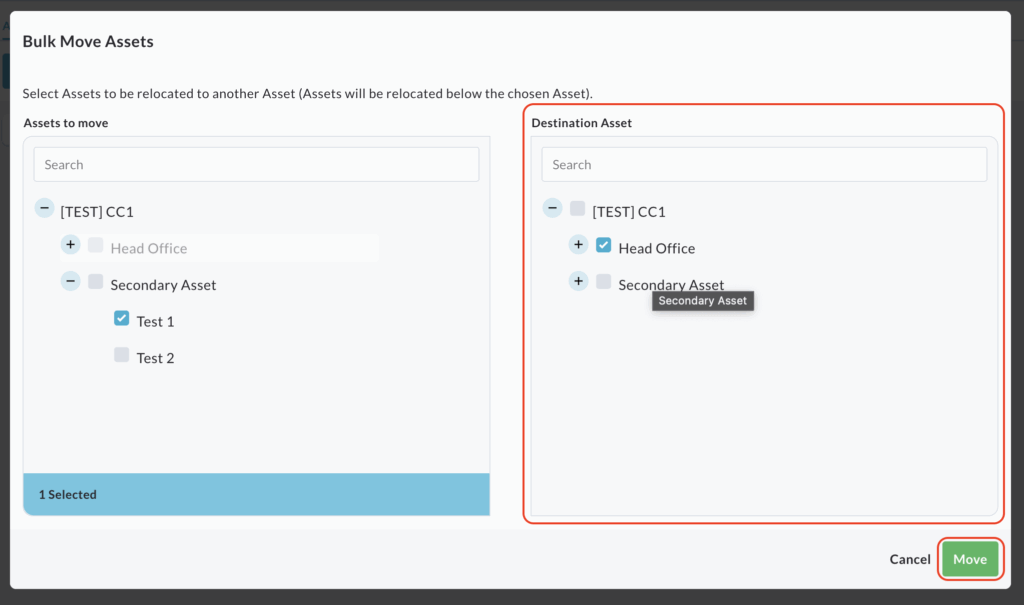Focus the Destination Asset search field
The height and width of the screenshot is (605, 1024).
coord(764,165)
